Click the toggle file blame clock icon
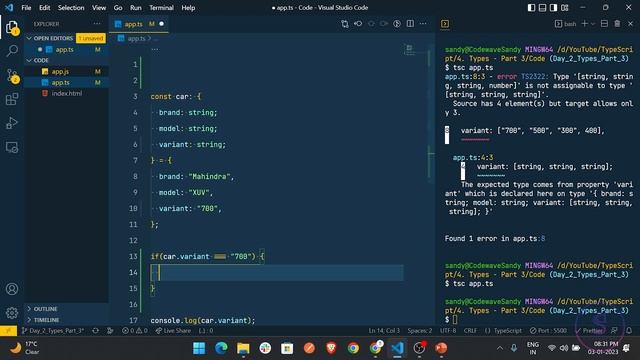This screenshot has width=640, height=360. point(397,24)
